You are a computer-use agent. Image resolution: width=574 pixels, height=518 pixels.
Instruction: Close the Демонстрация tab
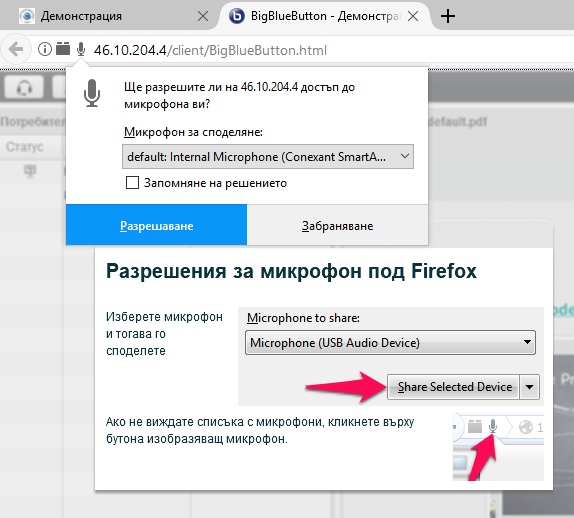click(x=203, y=16)
